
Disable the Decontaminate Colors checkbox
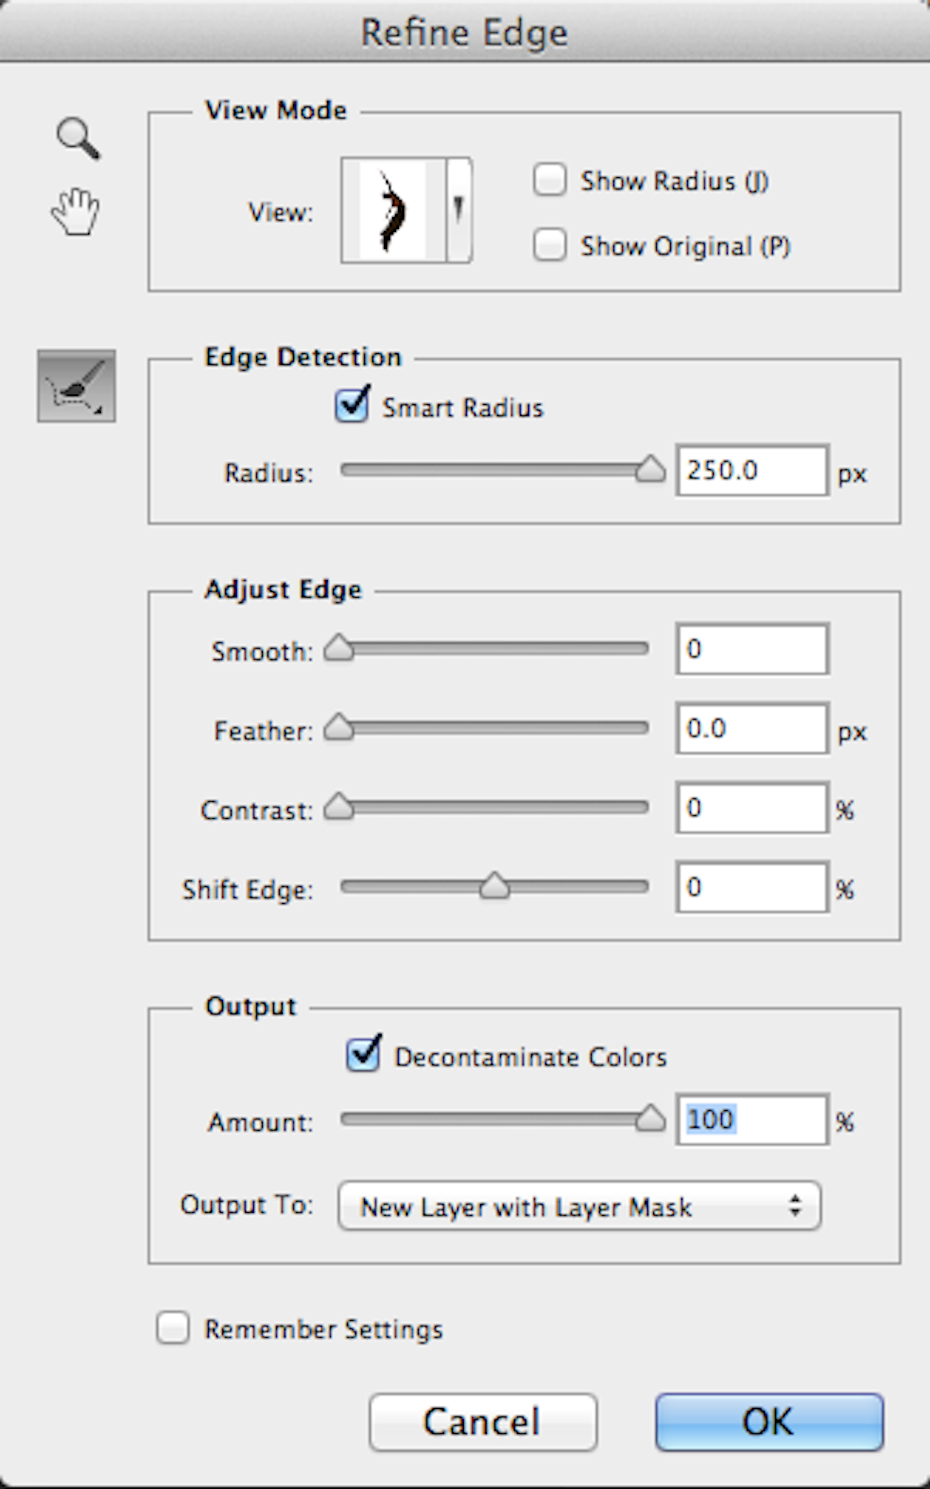tap(363, 1054)
